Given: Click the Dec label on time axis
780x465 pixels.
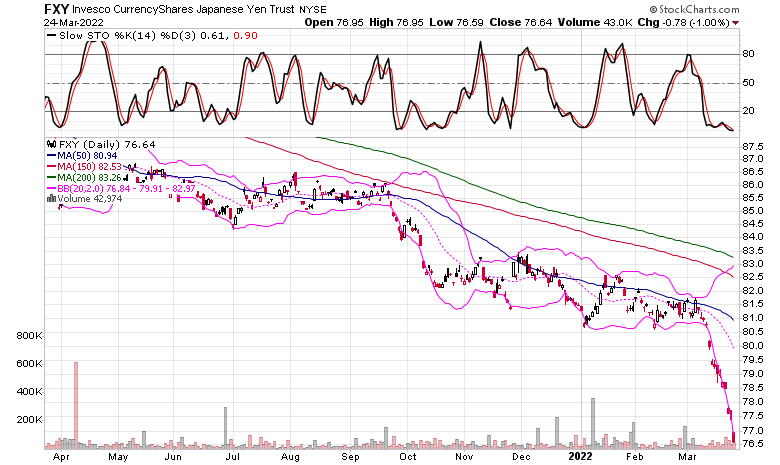Looking at the screenshot, I should point(521,457).
